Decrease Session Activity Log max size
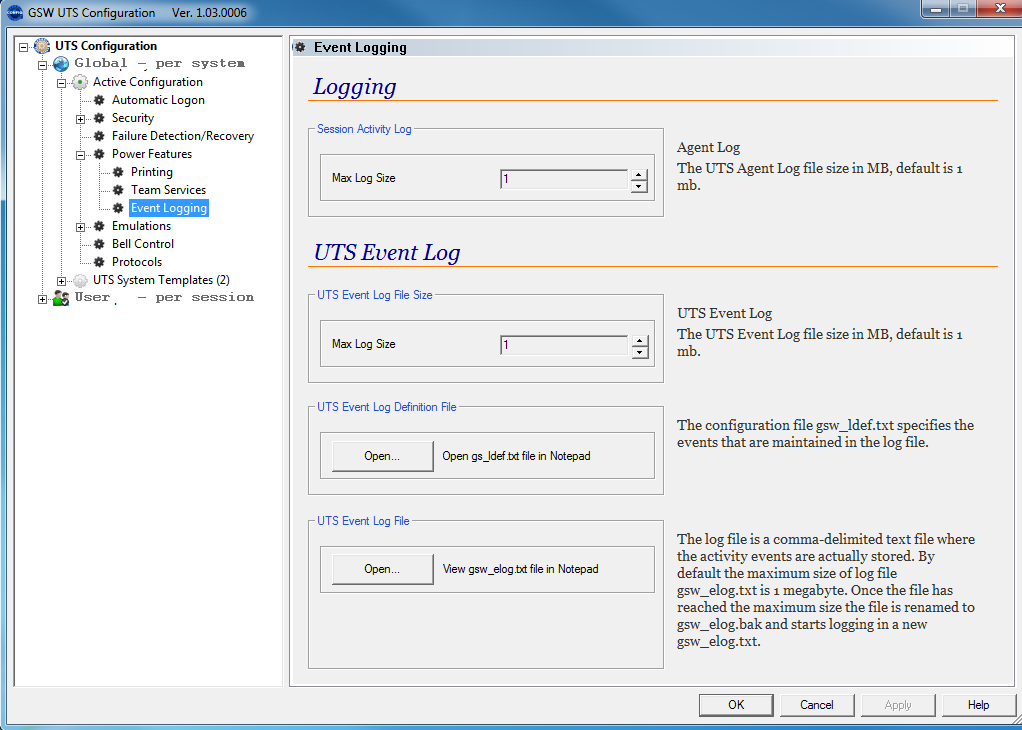Screen dimensions: 1022x730 (x=639, y=186)
